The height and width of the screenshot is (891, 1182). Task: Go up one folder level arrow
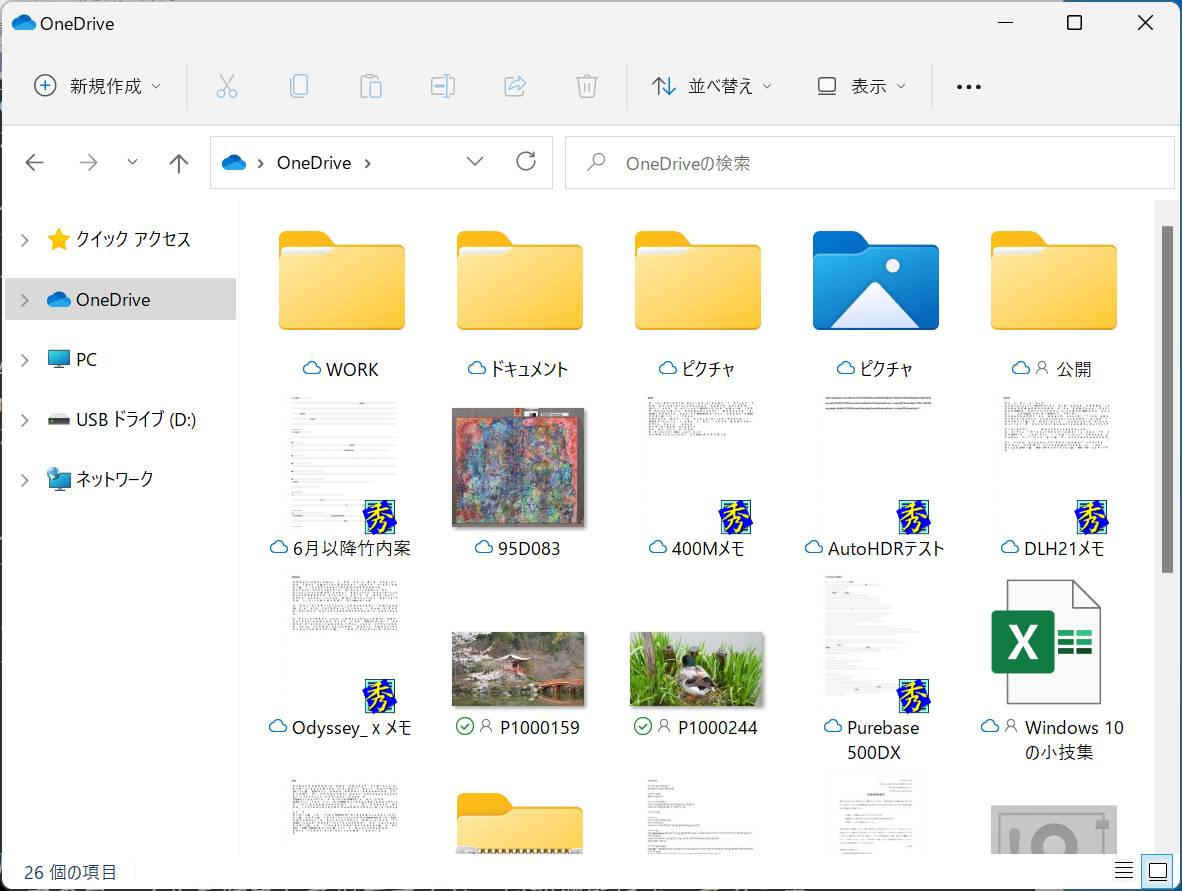point(179,163)
